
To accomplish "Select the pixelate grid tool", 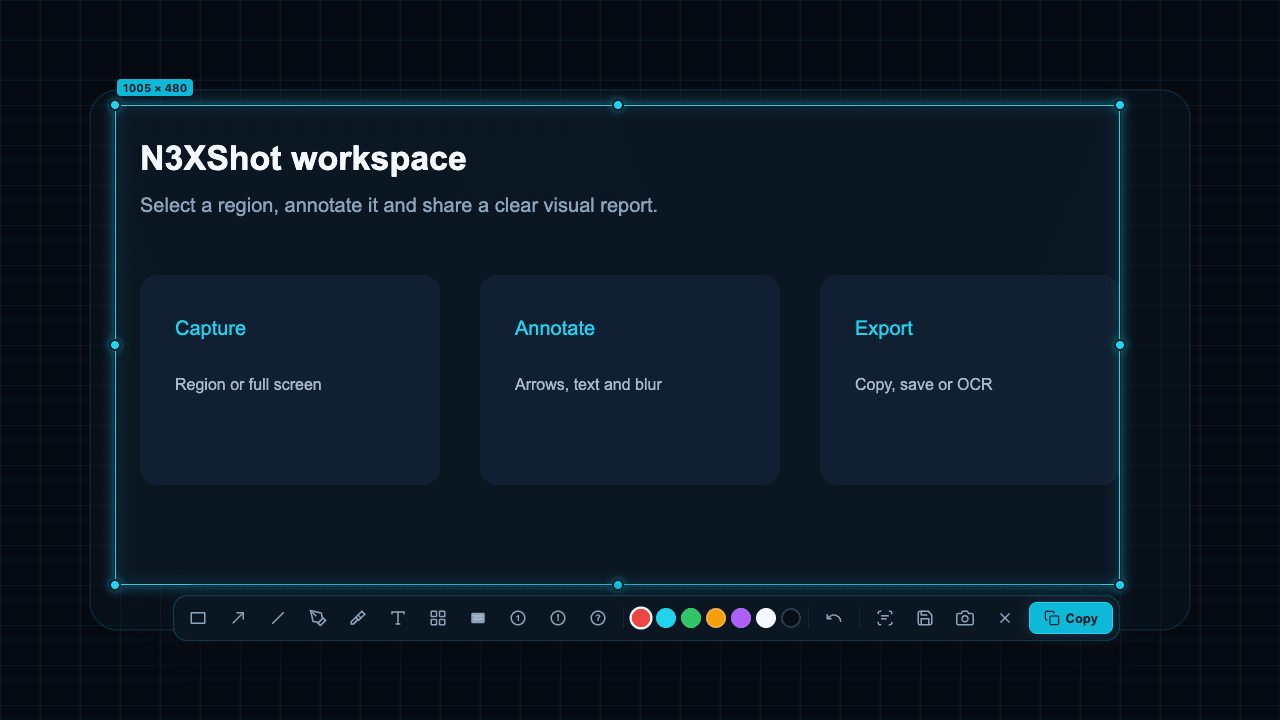I will (x=438, y=618).
